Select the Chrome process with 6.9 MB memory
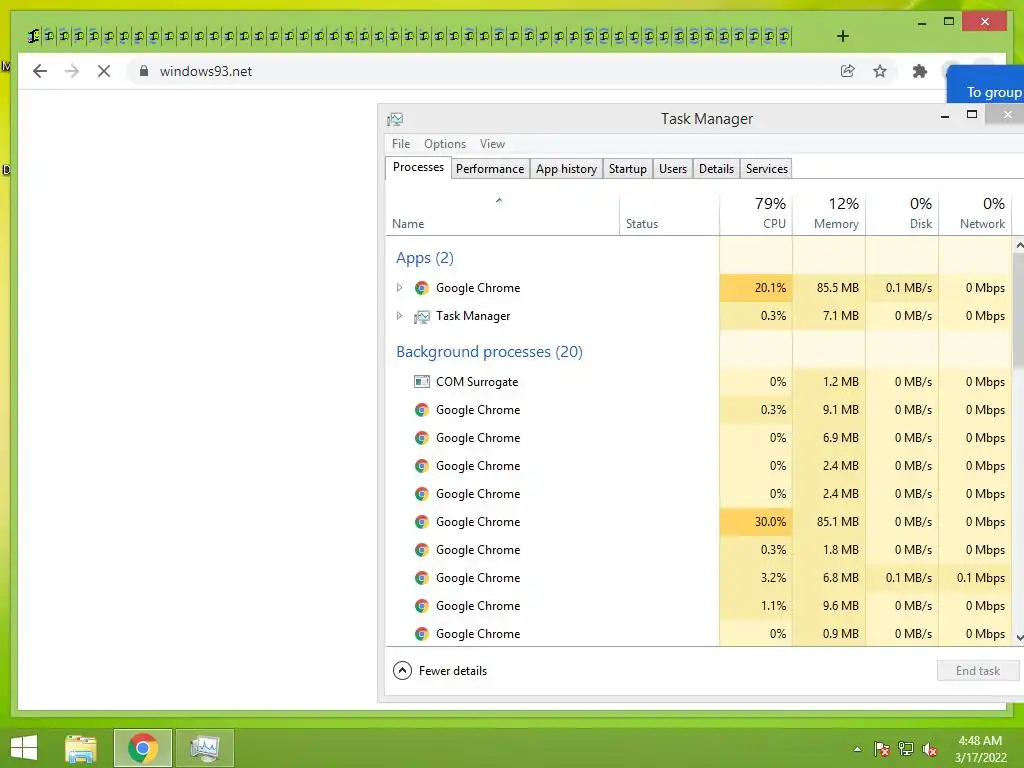Viewport: 1024px width, 768px height. (699, 438)
